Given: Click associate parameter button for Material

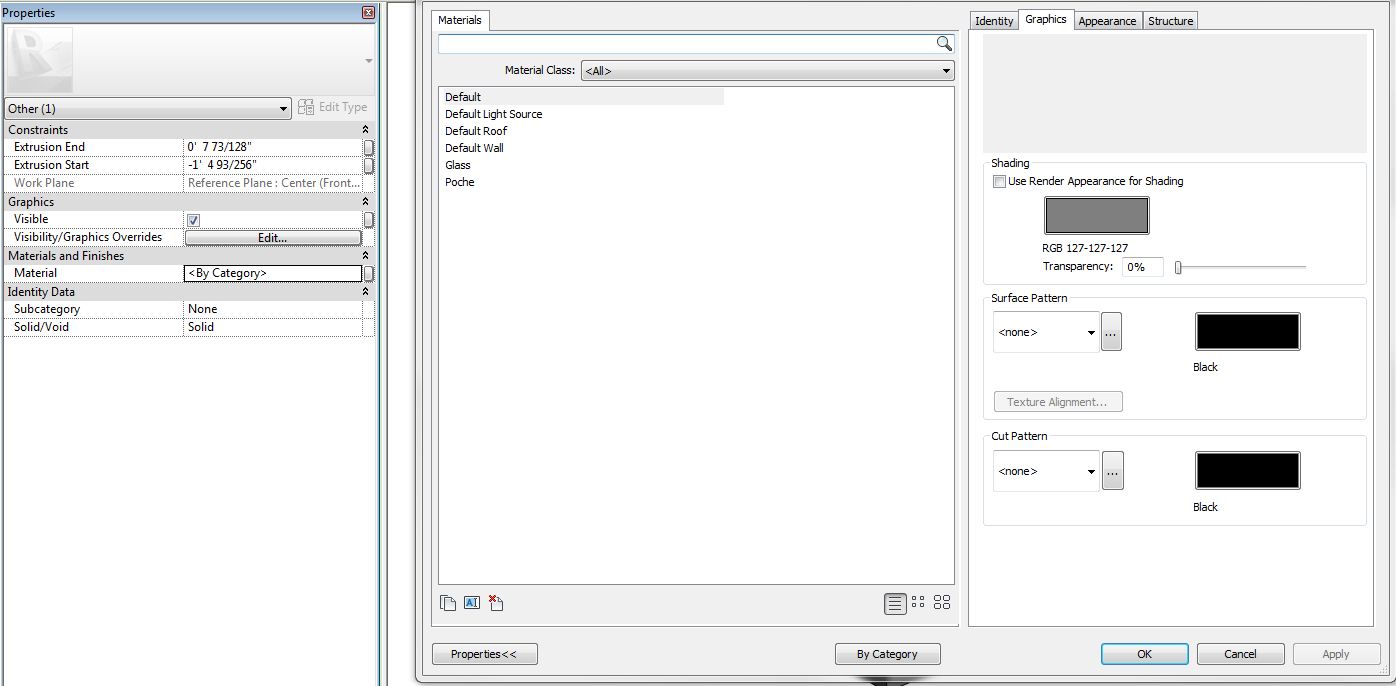Looking at the screenshot, I should [369, 273].
